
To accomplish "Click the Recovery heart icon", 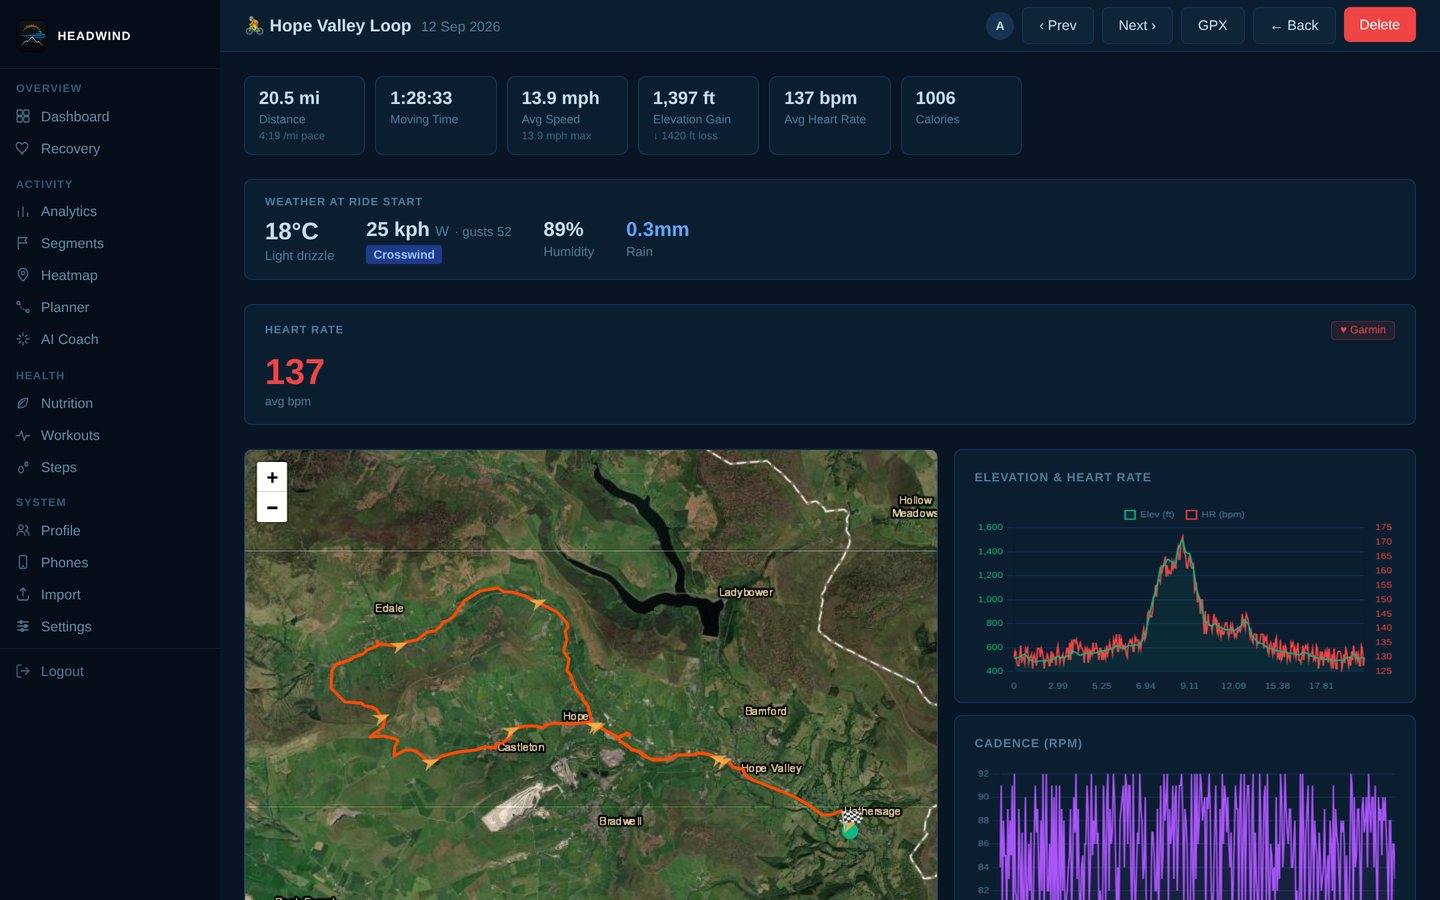I will [x=23, y=149].
